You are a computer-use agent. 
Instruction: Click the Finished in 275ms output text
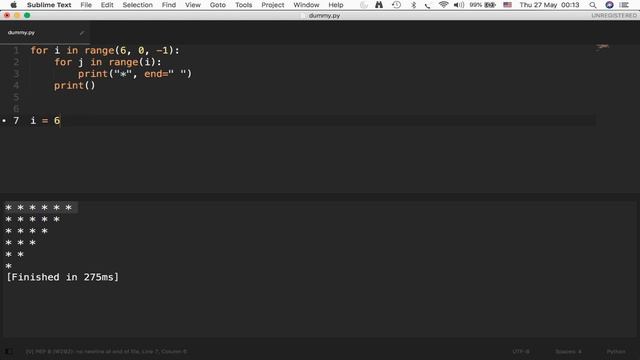pyautogui.click(x=62, y=277)
